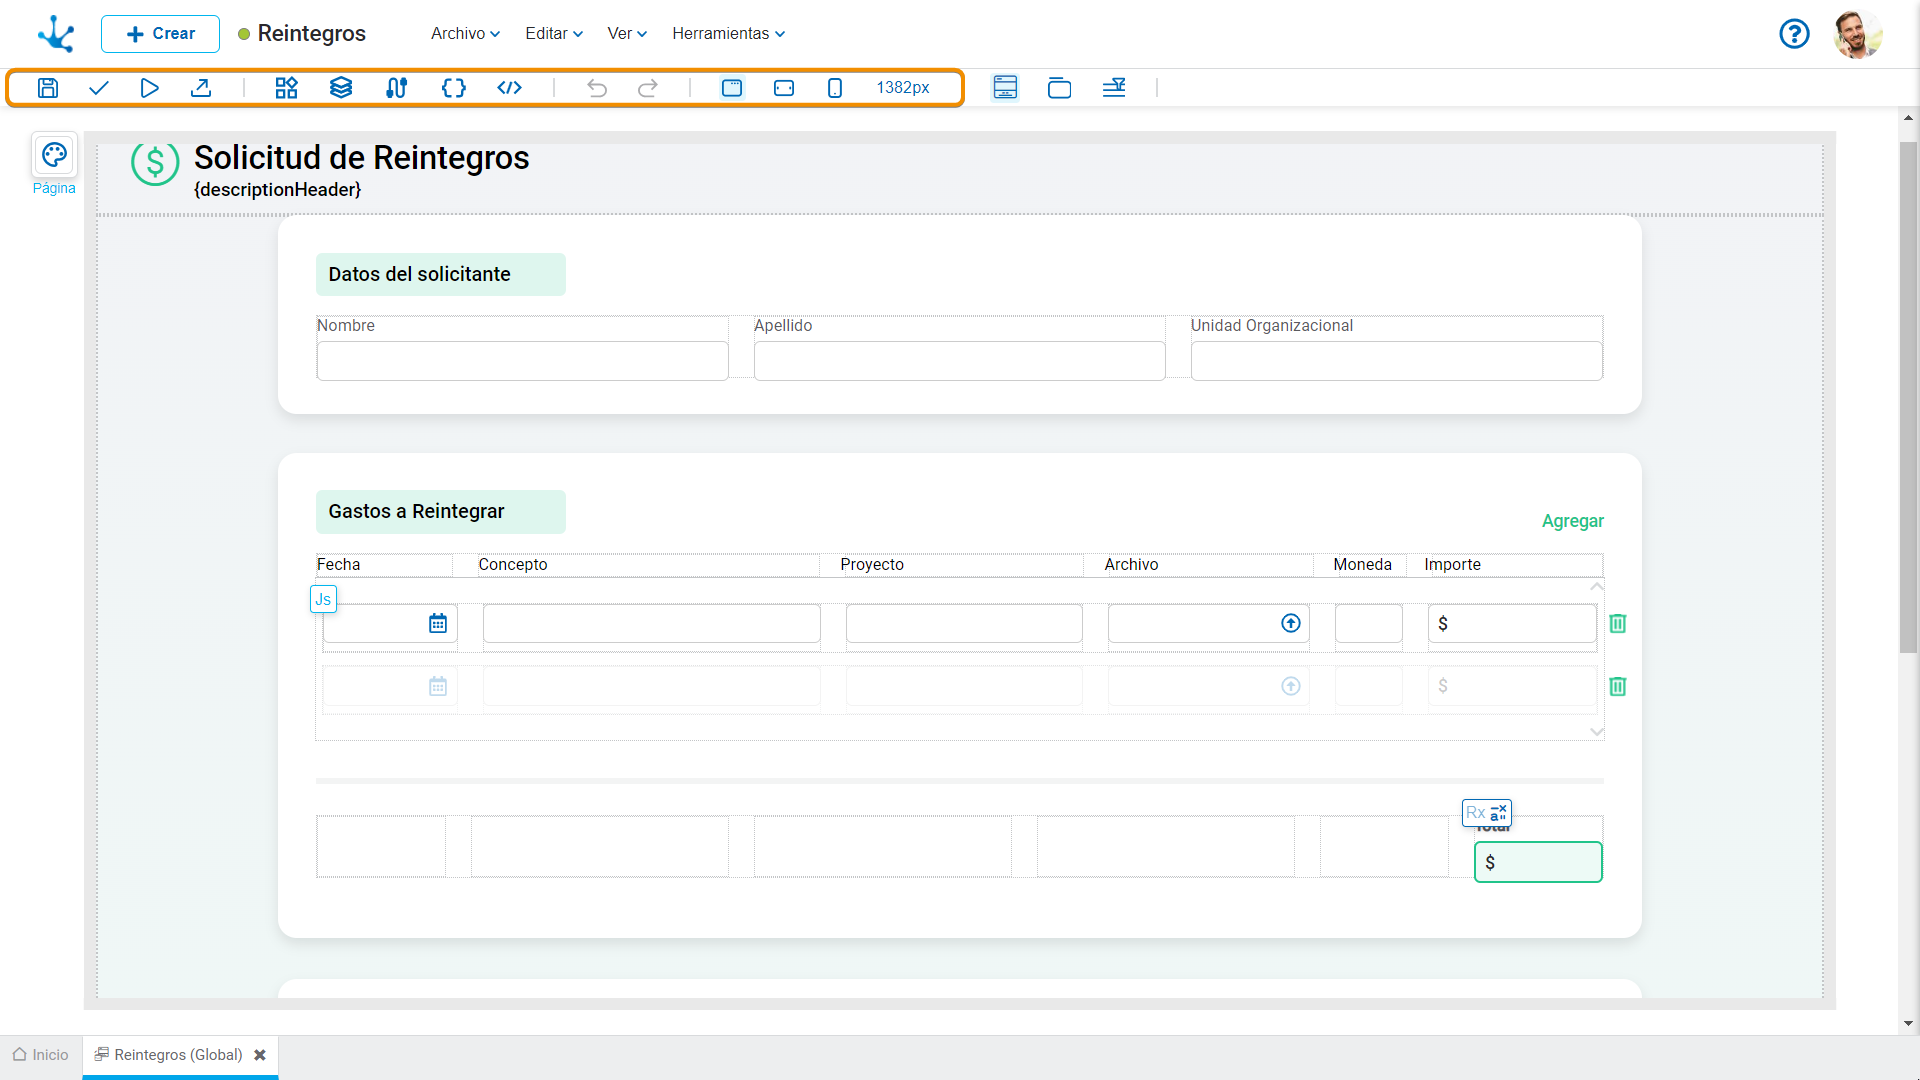Click the sliders settings icon
The height and width of the screenshot is (1080, 1920).
pos(396,88)
